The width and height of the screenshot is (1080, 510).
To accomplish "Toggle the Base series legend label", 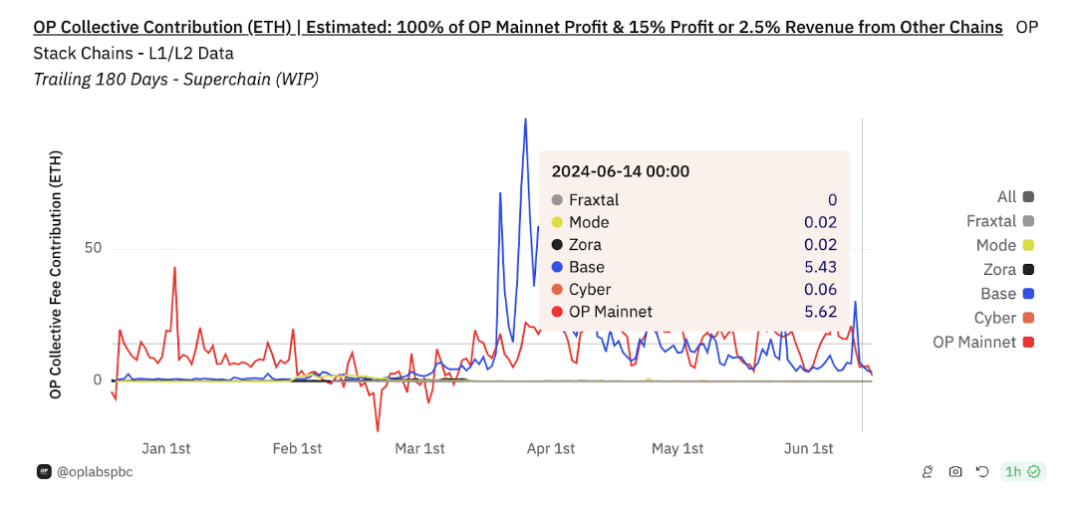I will 1000,294.
